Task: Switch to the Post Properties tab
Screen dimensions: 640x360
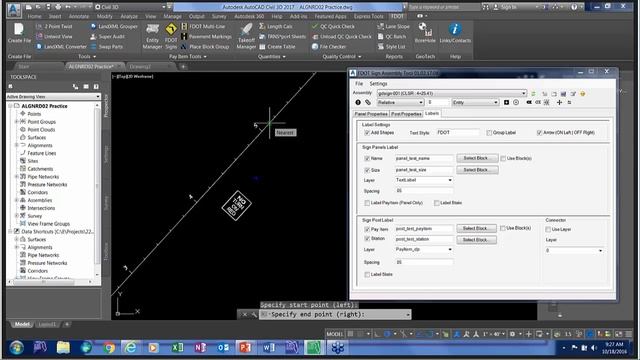Action: [406, 114]
